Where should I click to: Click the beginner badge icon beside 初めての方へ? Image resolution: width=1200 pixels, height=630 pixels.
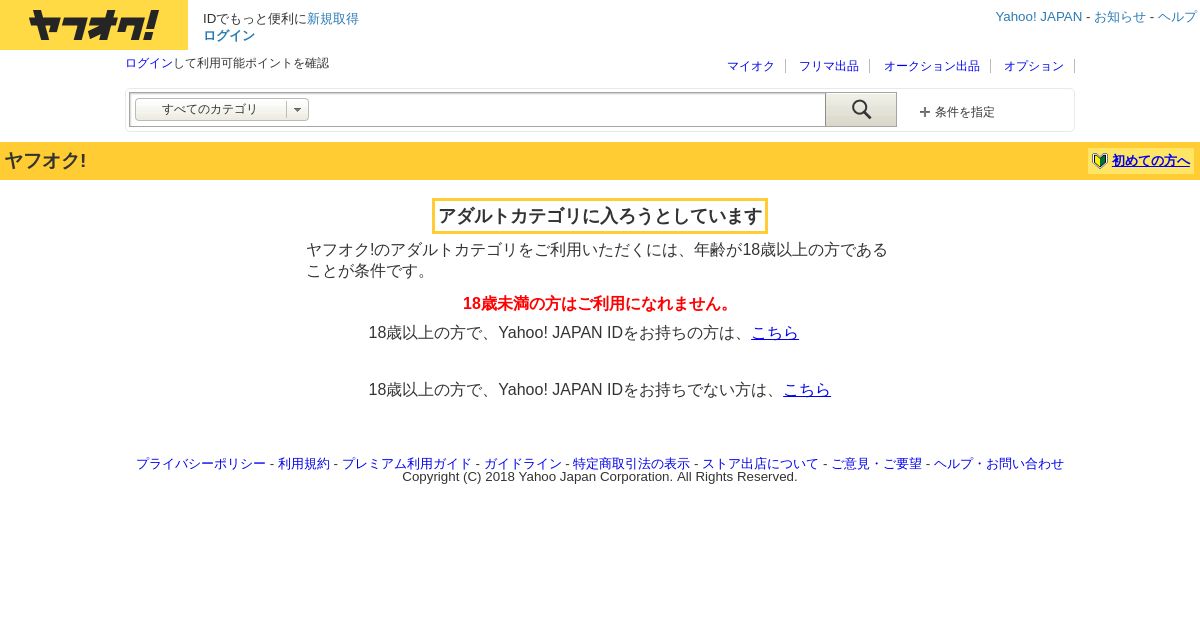1100,161
